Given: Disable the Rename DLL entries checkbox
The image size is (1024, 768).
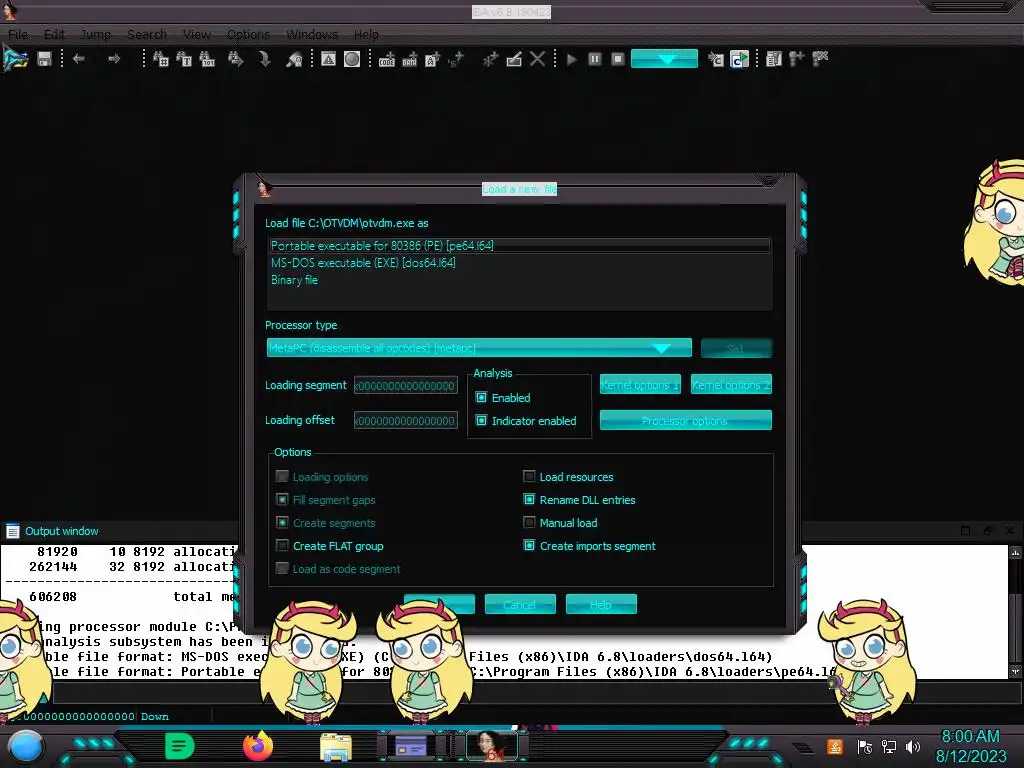Looking at the screenshot, I should pos(529,500).
